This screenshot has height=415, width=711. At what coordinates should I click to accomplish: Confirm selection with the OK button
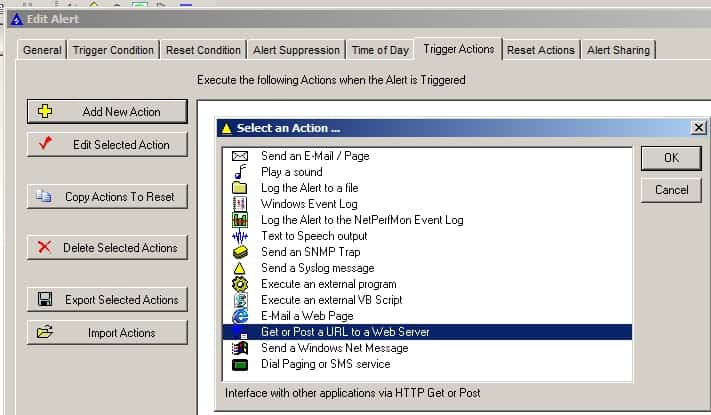671,158
